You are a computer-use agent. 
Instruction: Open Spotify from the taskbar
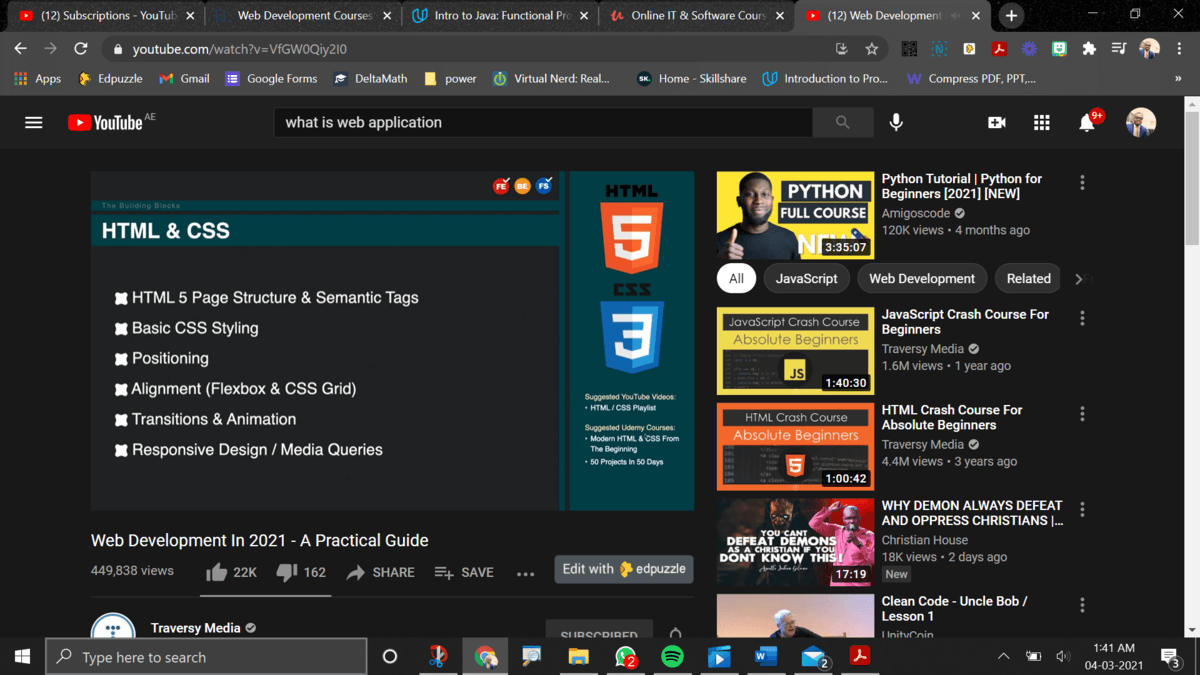[672, 657]
